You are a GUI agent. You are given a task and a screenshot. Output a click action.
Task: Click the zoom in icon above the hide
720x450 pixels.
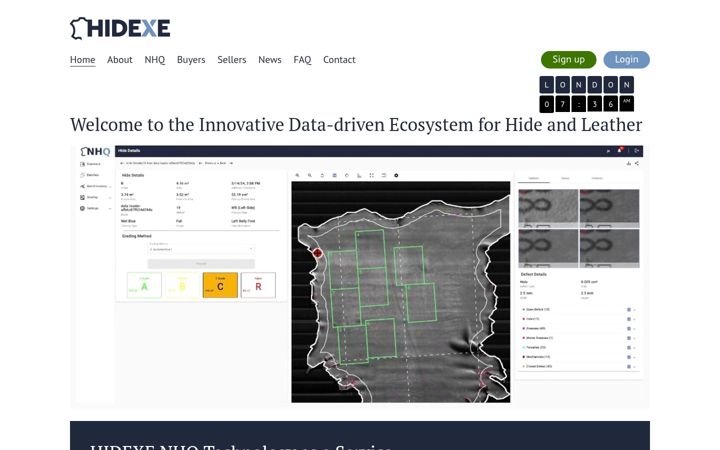point(298,175)
